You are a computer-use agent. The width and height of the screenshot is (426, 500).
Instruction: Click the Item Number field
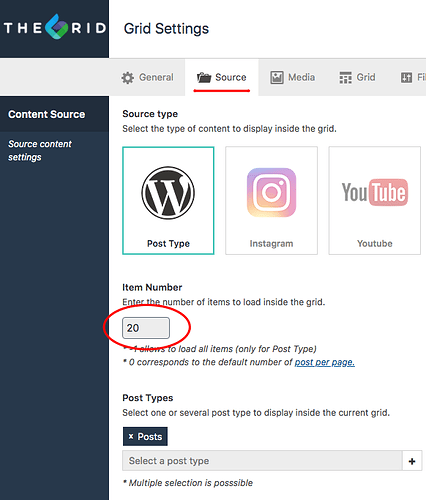146,328
